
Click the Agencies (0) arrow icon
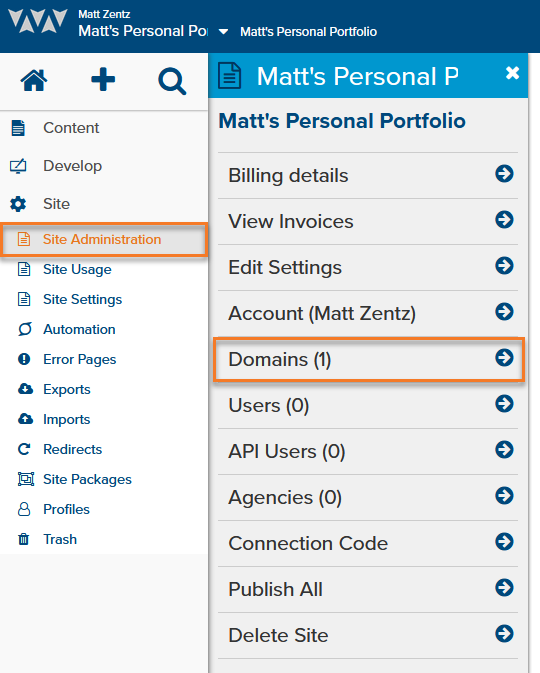pyautogui.click(x=504, y=496)
